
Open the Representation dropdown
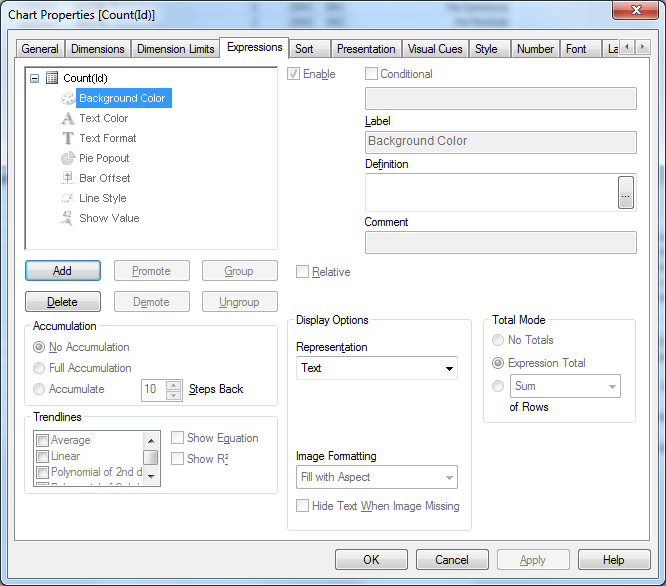point(377,368)
